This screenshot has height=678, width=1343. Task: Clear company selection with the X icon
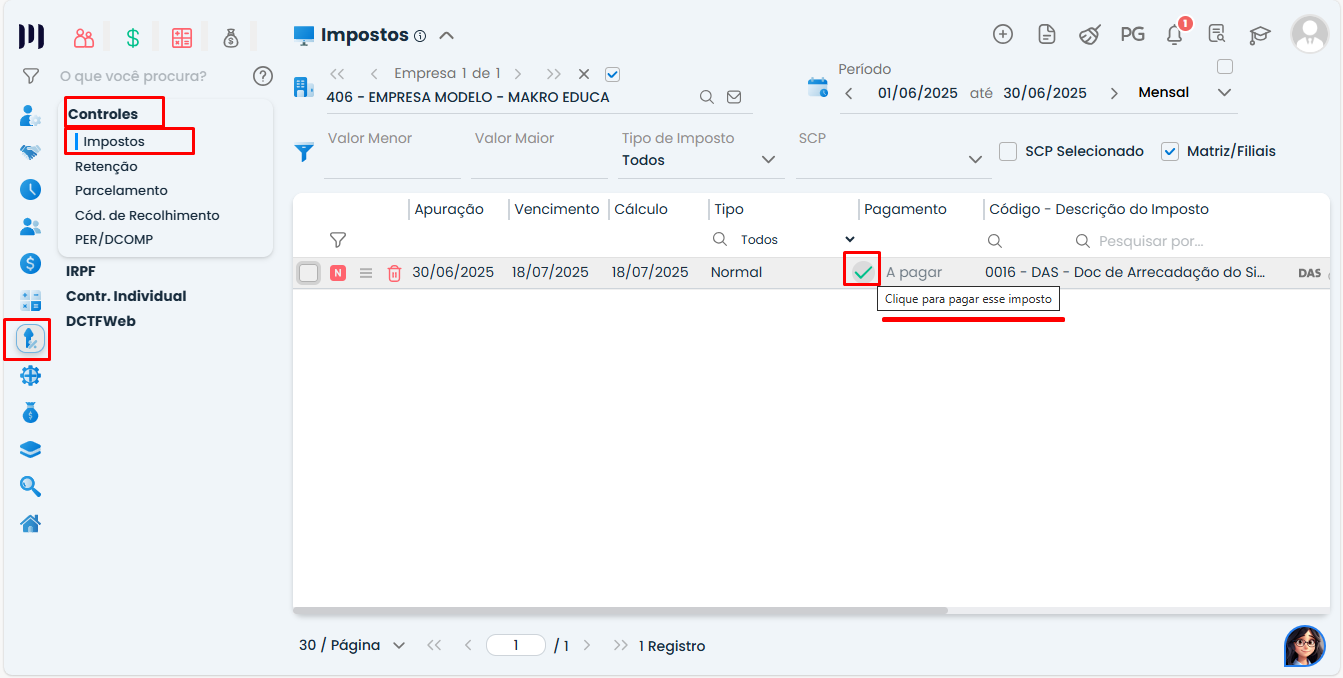pyautogui.click(x=584, y=74)
